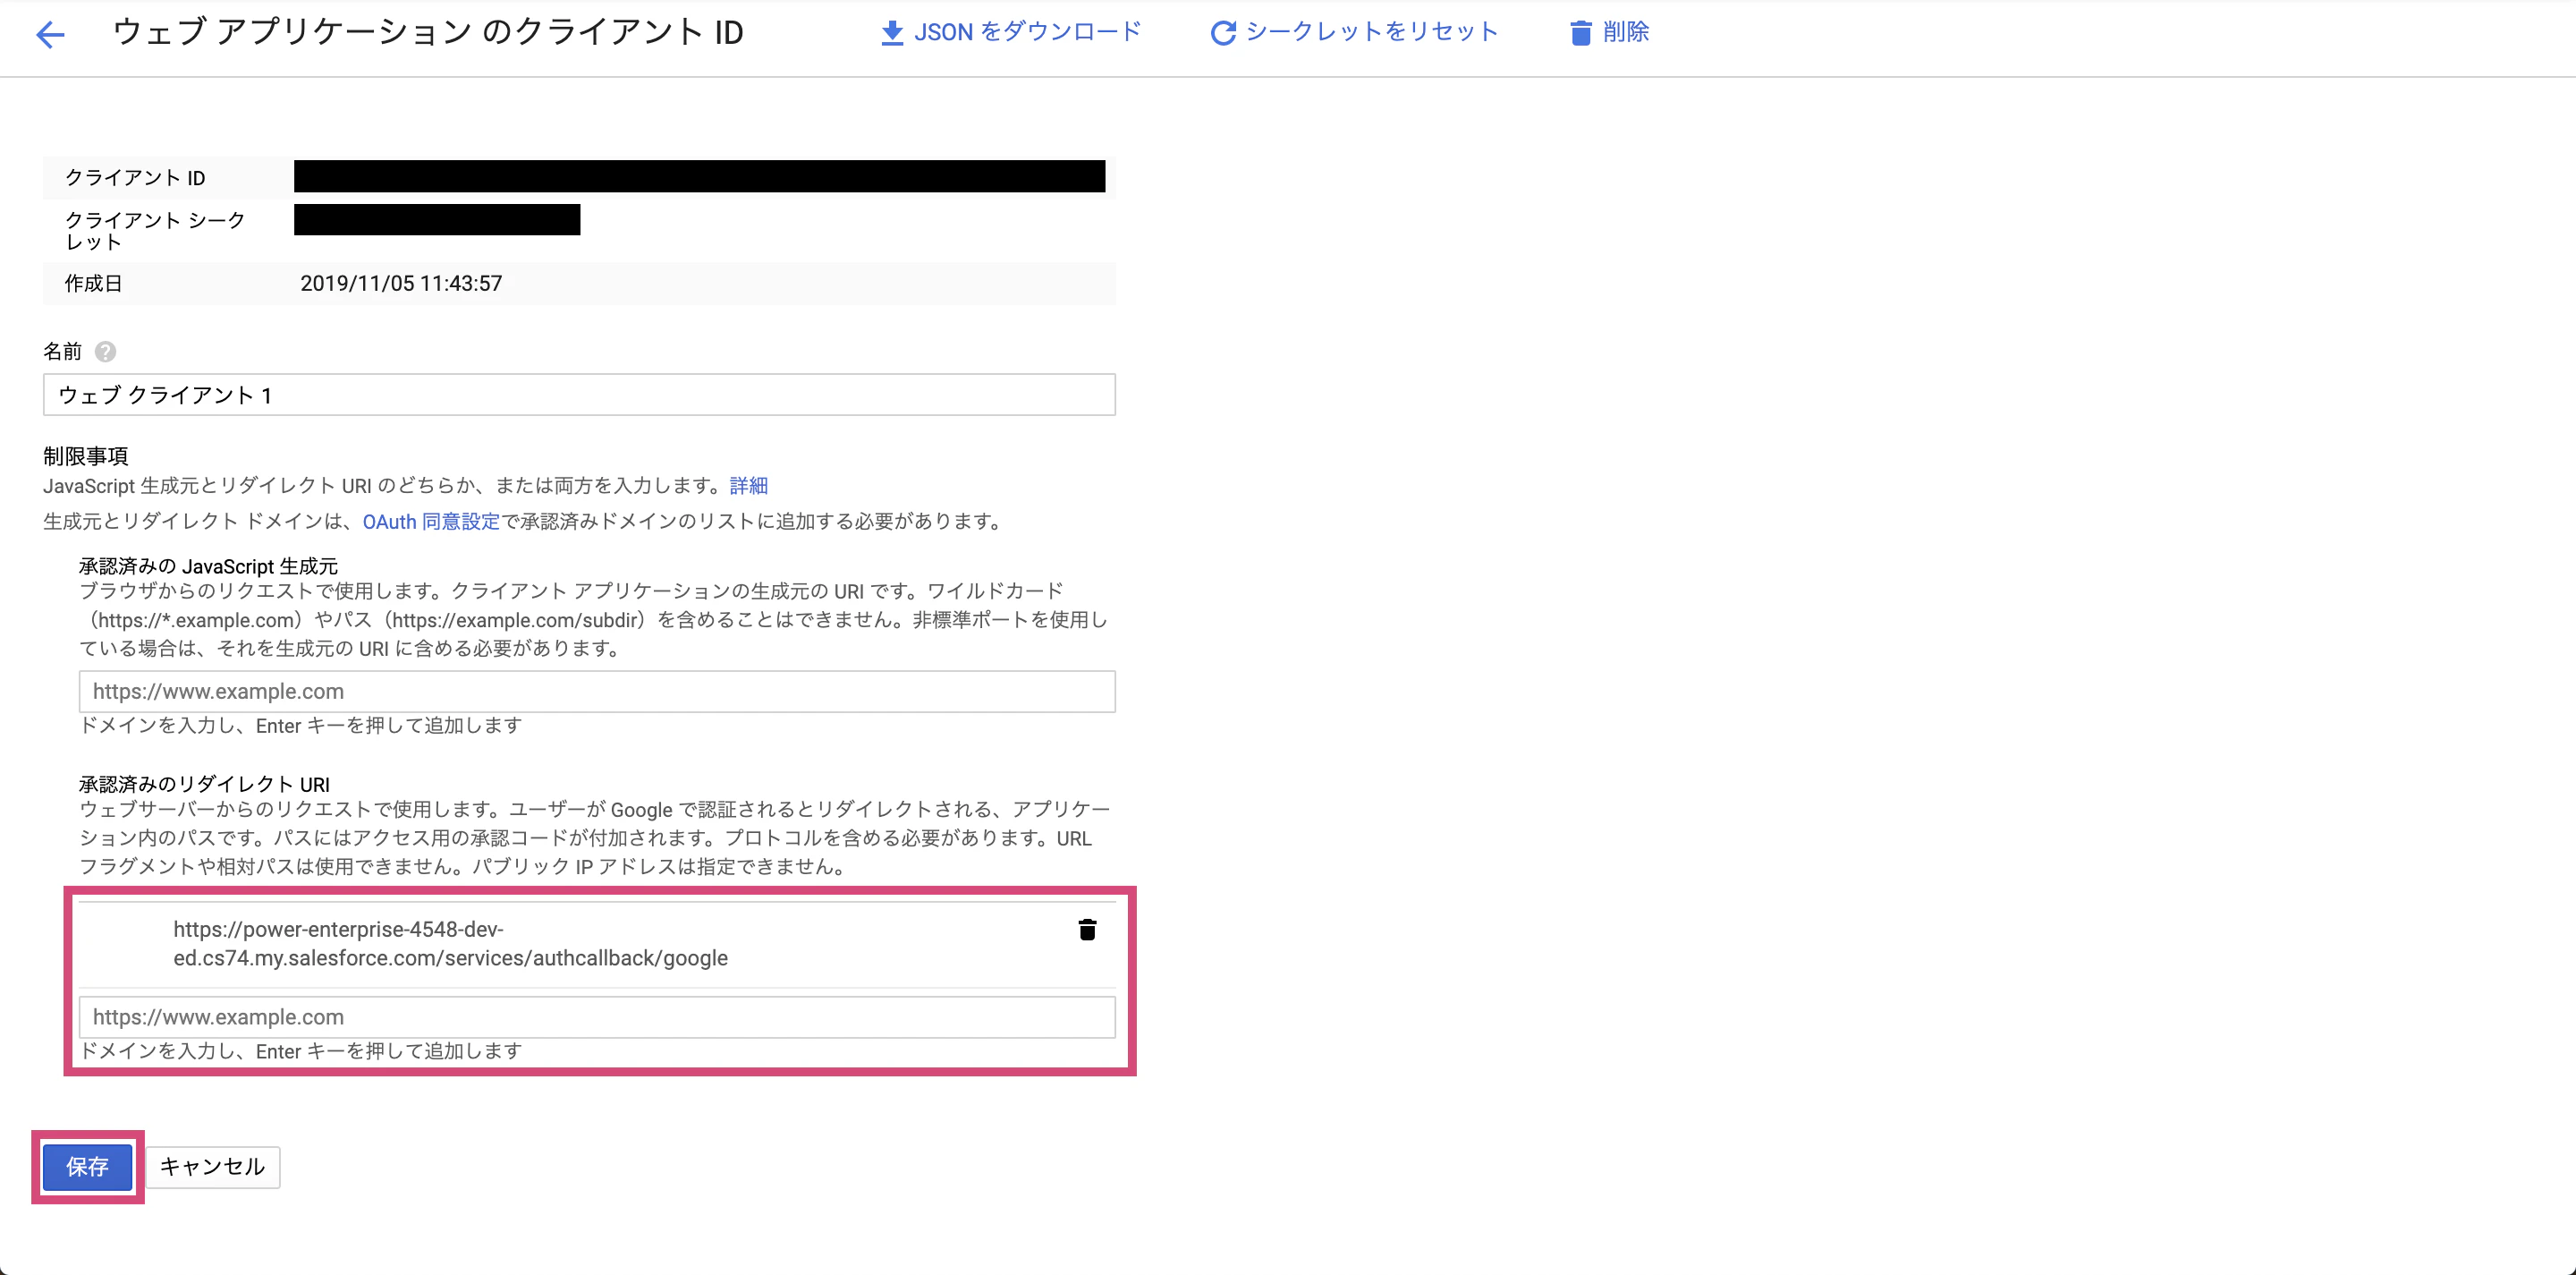
Task: Click the JSON download icon
Action: pos(891,33)
